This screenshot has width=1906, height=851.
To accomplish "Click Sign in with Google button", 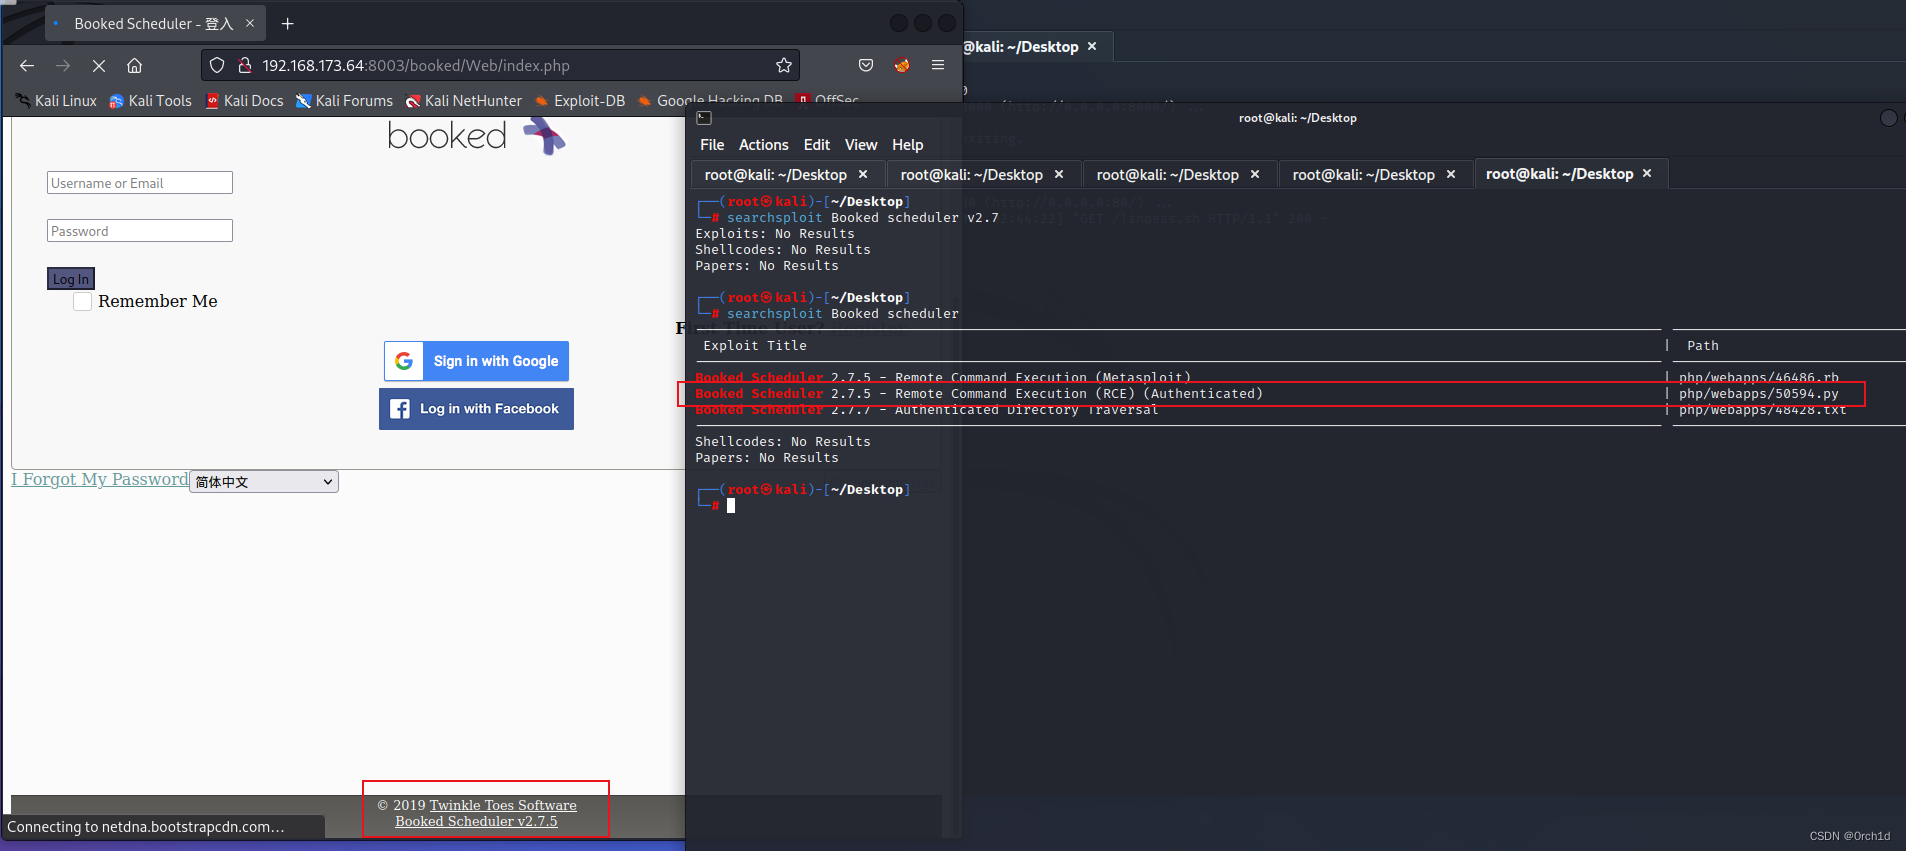I will pos(476,361).
